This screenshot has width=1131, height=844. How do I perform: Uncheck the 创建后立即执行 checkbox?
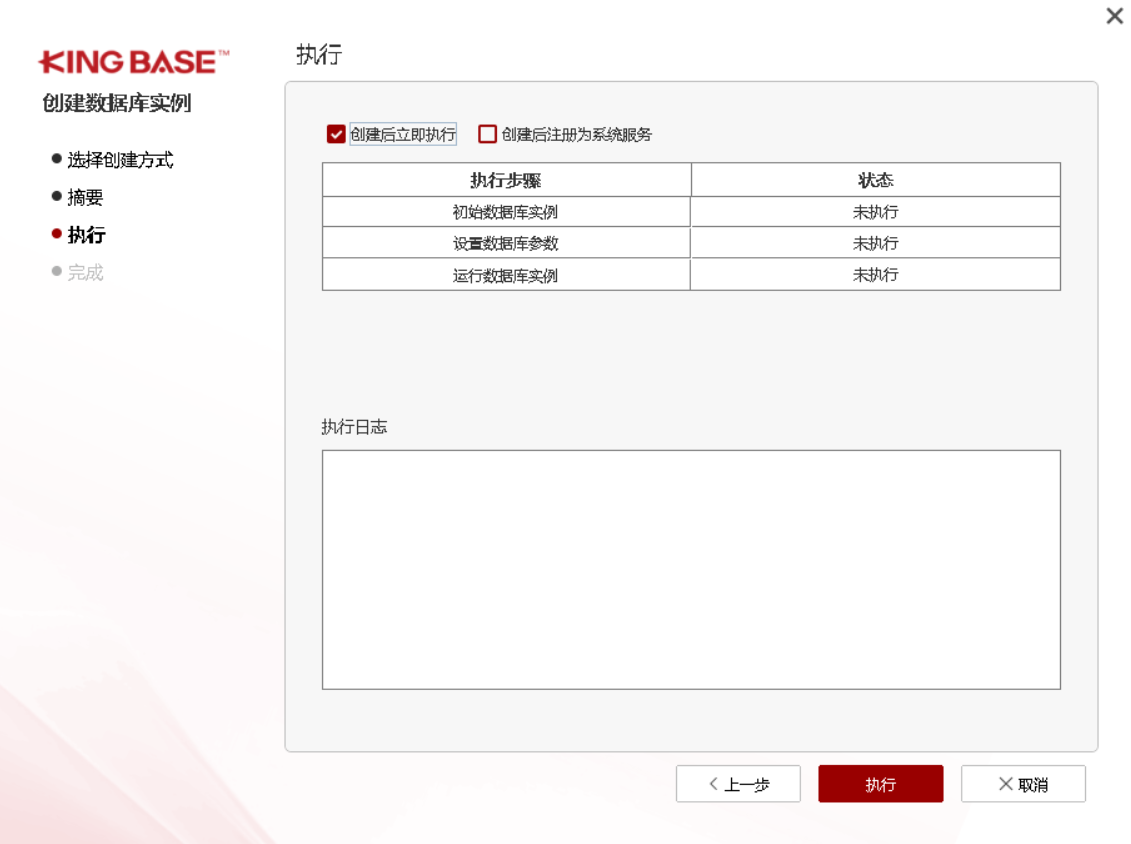click(x=336, y=134)
